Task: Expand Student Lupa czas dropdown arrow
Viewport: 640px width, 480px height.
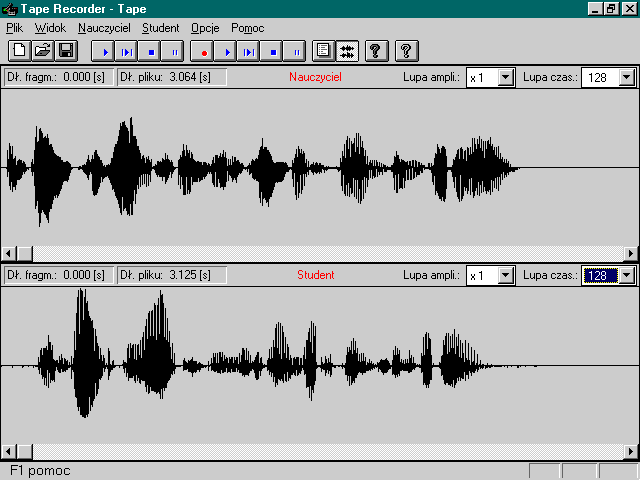Action: [x=627, y=276]
